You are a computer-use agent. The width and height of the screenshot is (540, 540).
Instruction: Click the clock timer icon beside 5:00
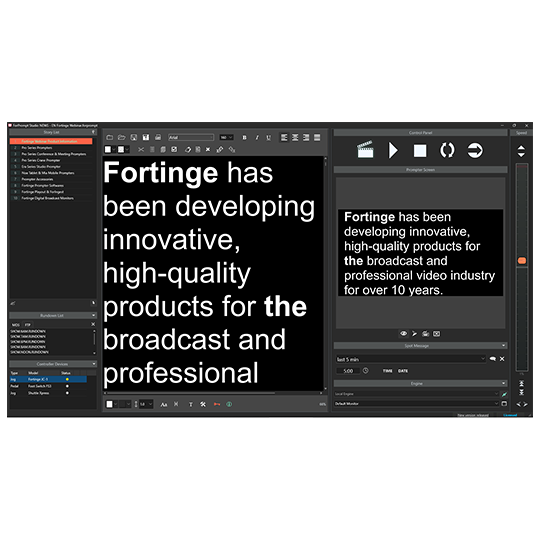(x=365, y=371)
